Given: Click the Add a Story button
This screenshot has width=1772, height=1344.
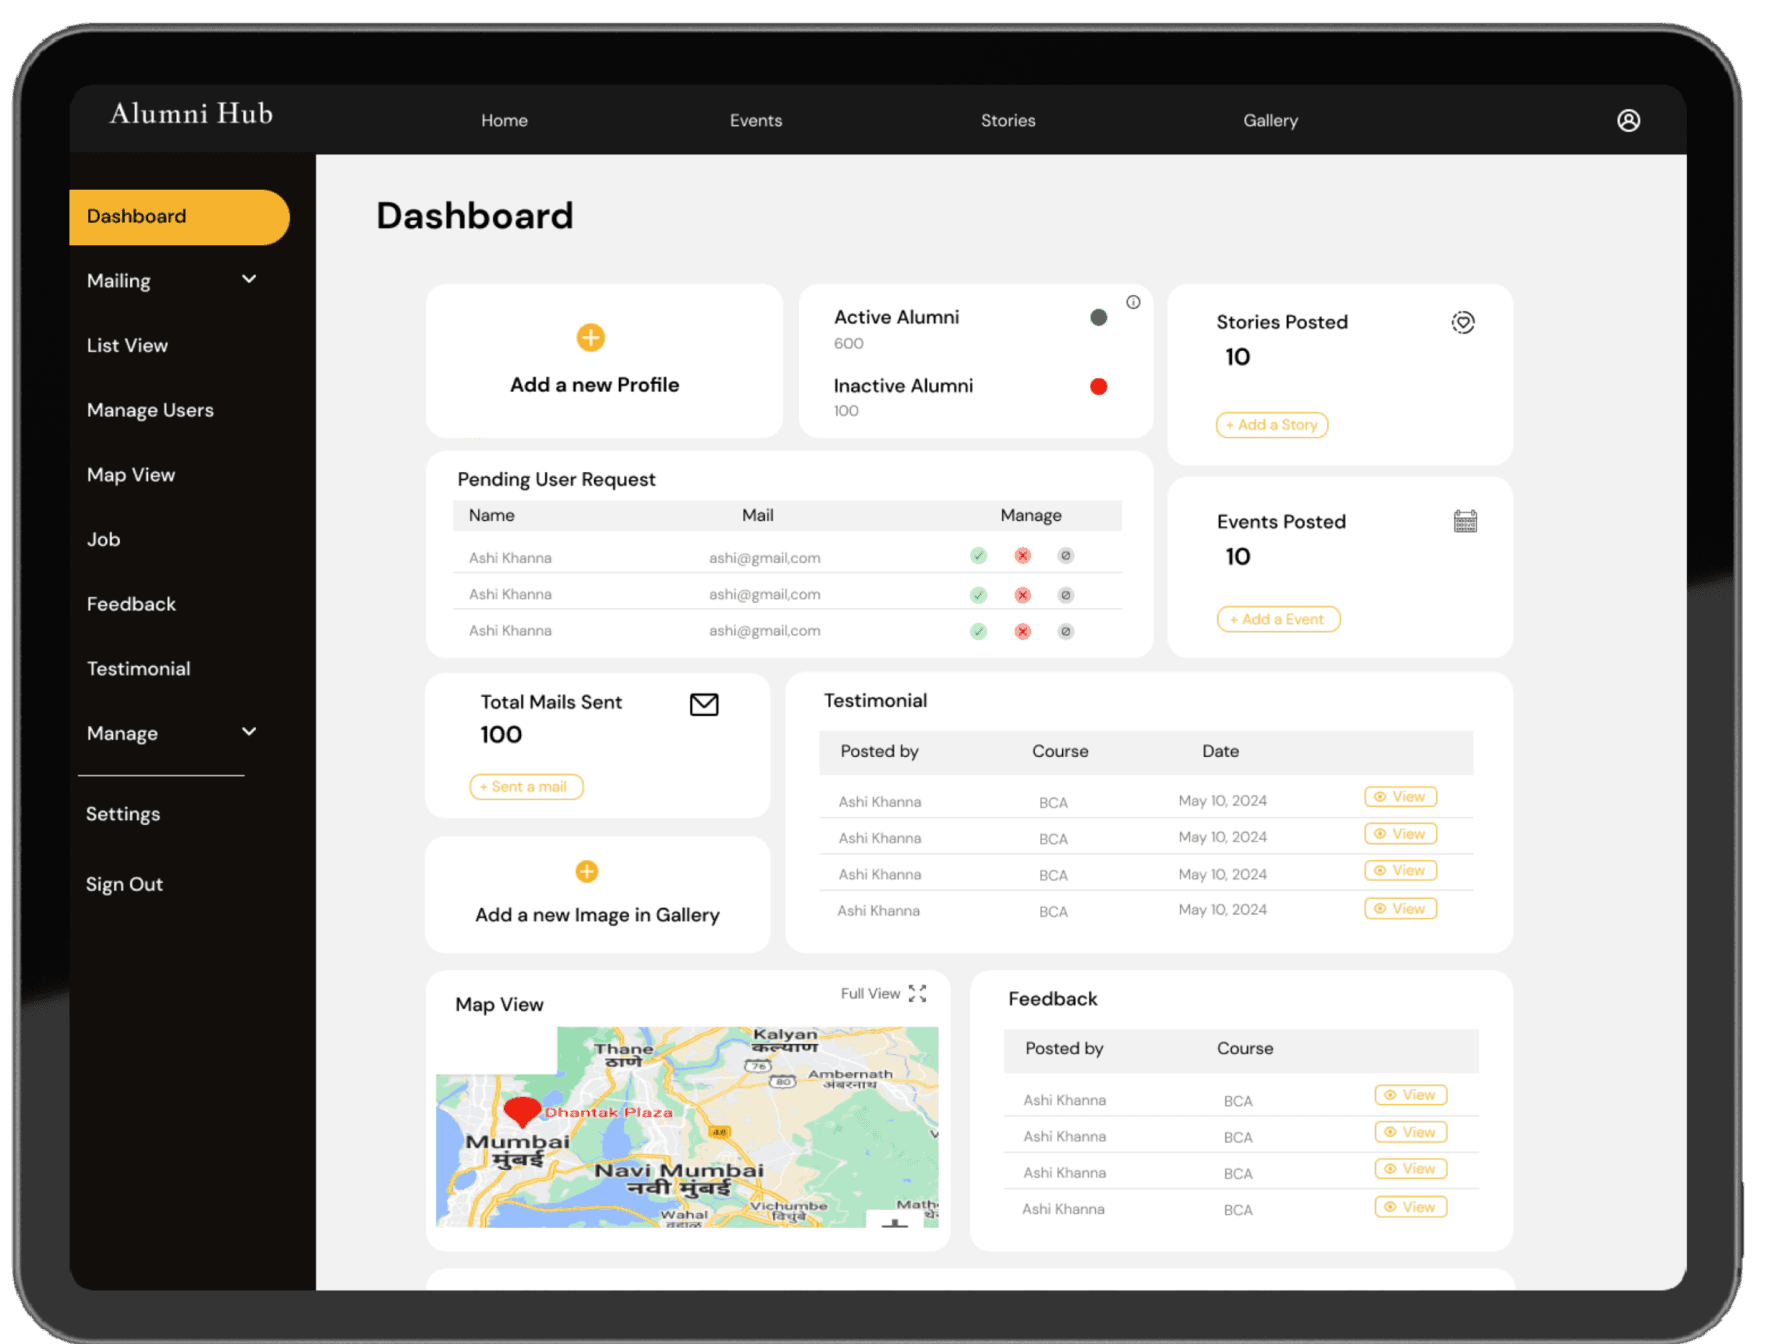Looking at the screenshot, I should click(1271, 425).
